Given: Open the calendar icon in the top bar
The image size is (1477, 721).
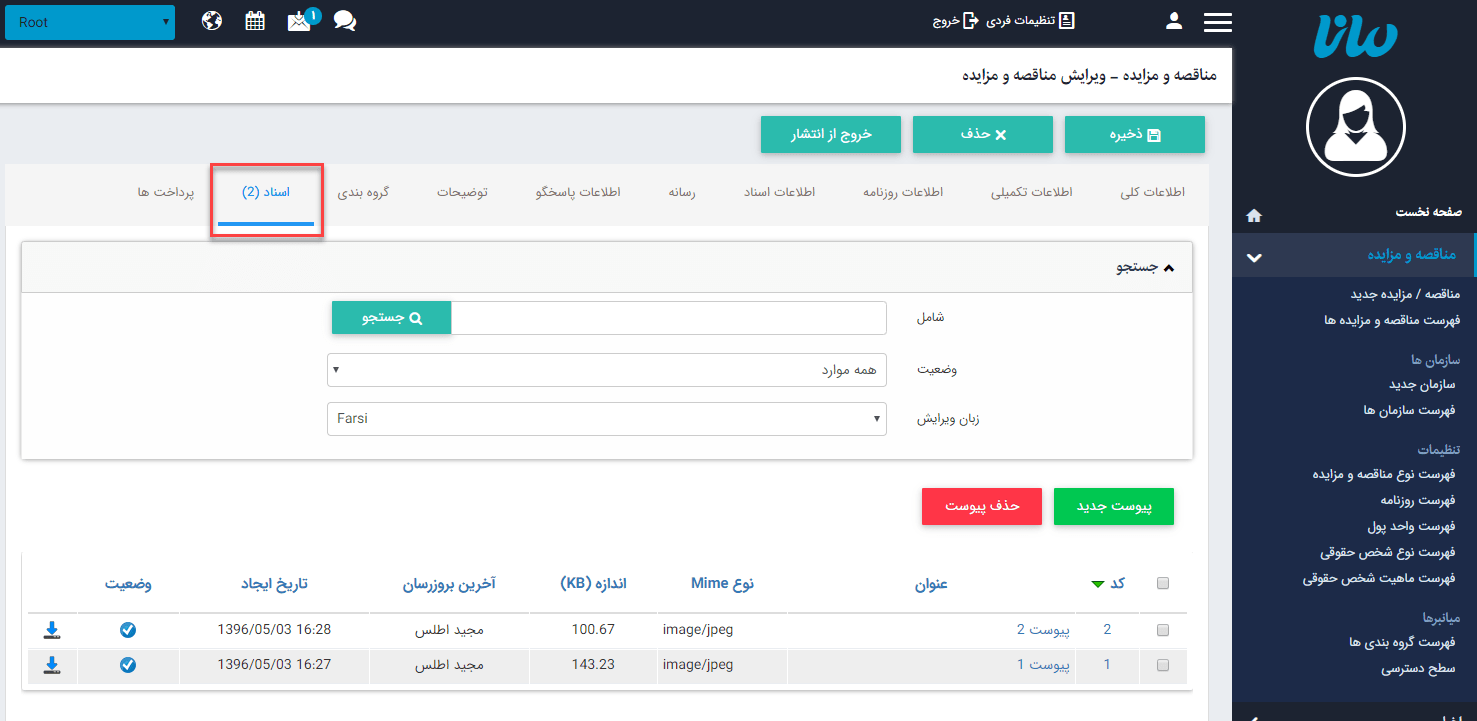Looking at the screenshot, I should point(255,20).
